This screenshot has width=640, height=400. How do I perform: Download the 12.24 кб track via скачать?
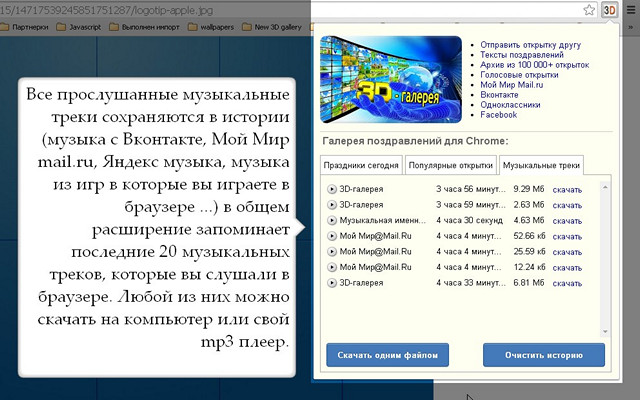click(x=567, y=269)
